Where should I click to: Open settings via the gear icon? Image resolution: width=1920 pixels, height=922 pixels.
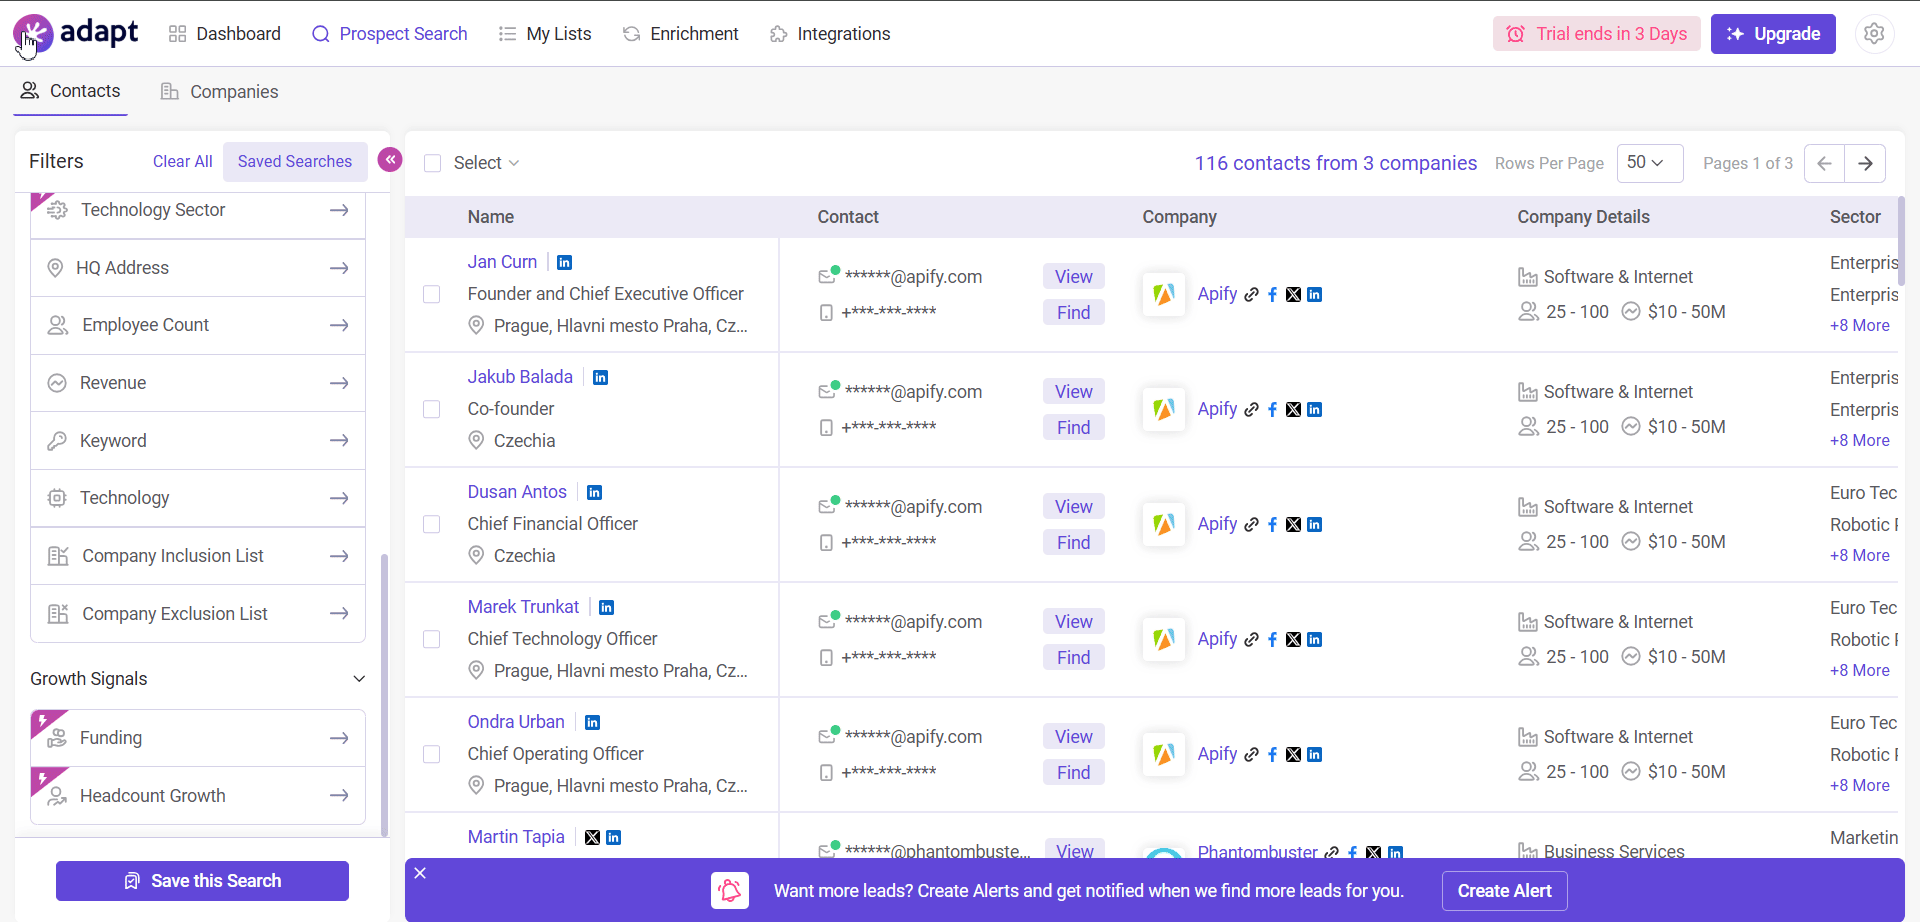coord(1875,33)
